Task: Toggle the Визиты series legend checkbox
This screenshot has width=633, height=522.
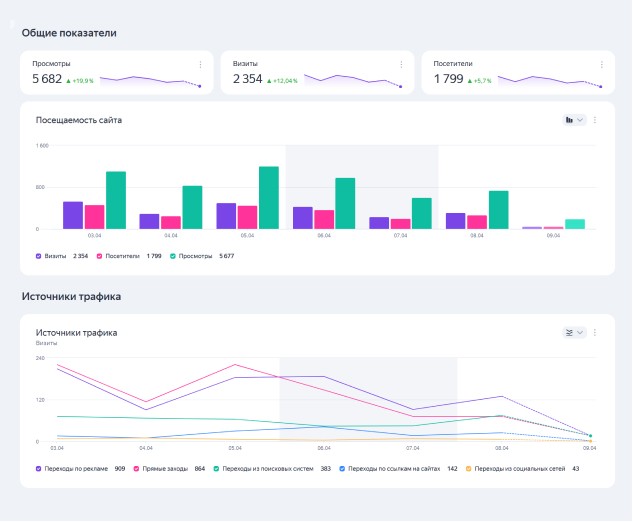Action: point(38,256)
